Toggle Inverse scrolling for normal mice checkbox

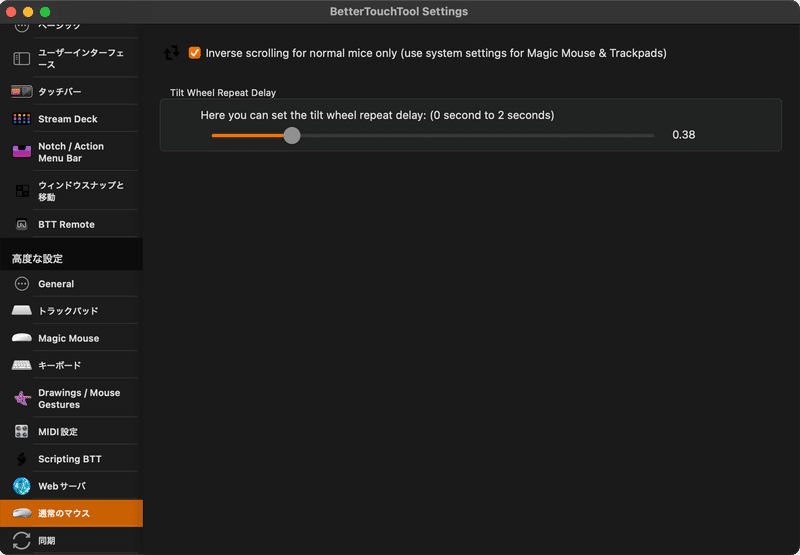pos(194,53)
